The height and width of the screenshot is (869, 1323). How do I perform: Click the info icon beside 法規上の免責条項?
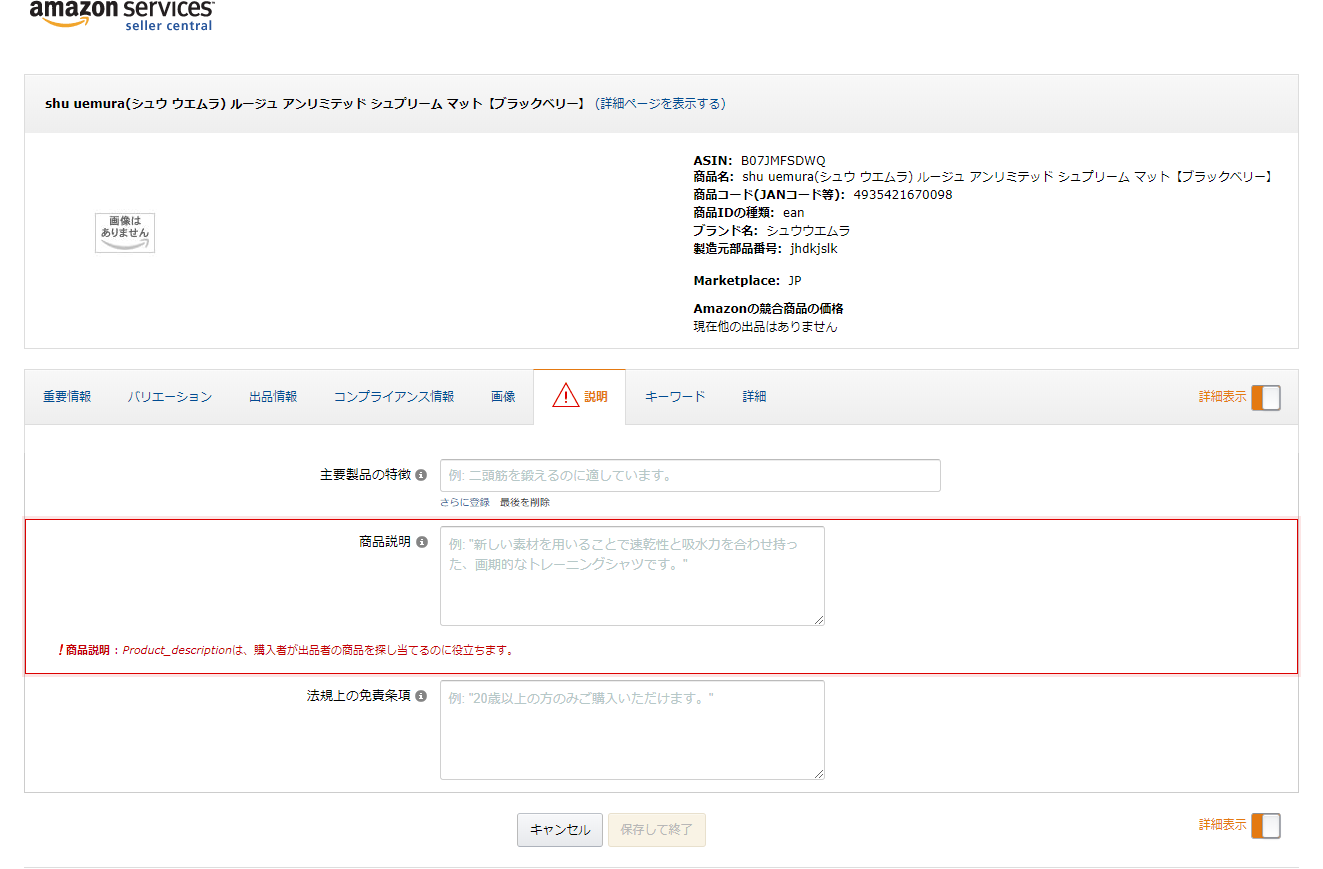[x=421, y=696]
